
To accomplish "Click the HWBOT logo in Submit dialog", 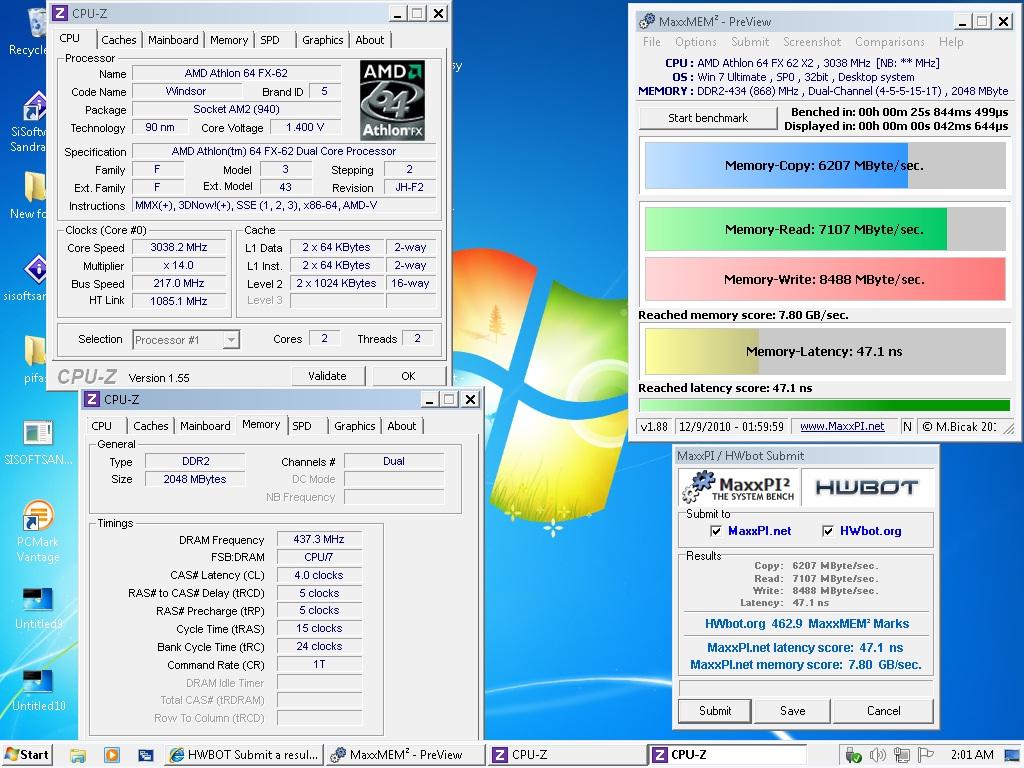I will click(867, 487).
